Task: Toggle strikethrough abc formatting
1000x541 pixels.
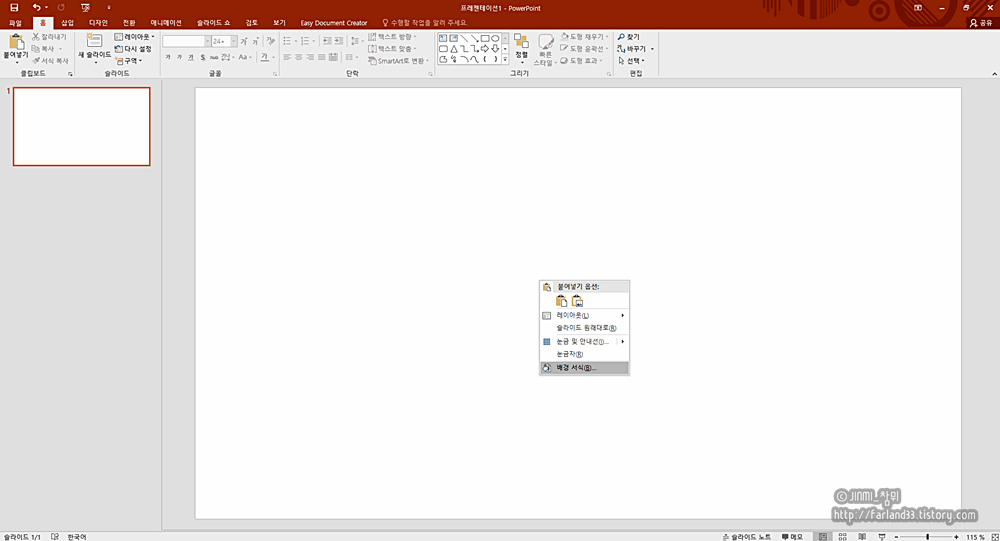Action: point(214,57)
